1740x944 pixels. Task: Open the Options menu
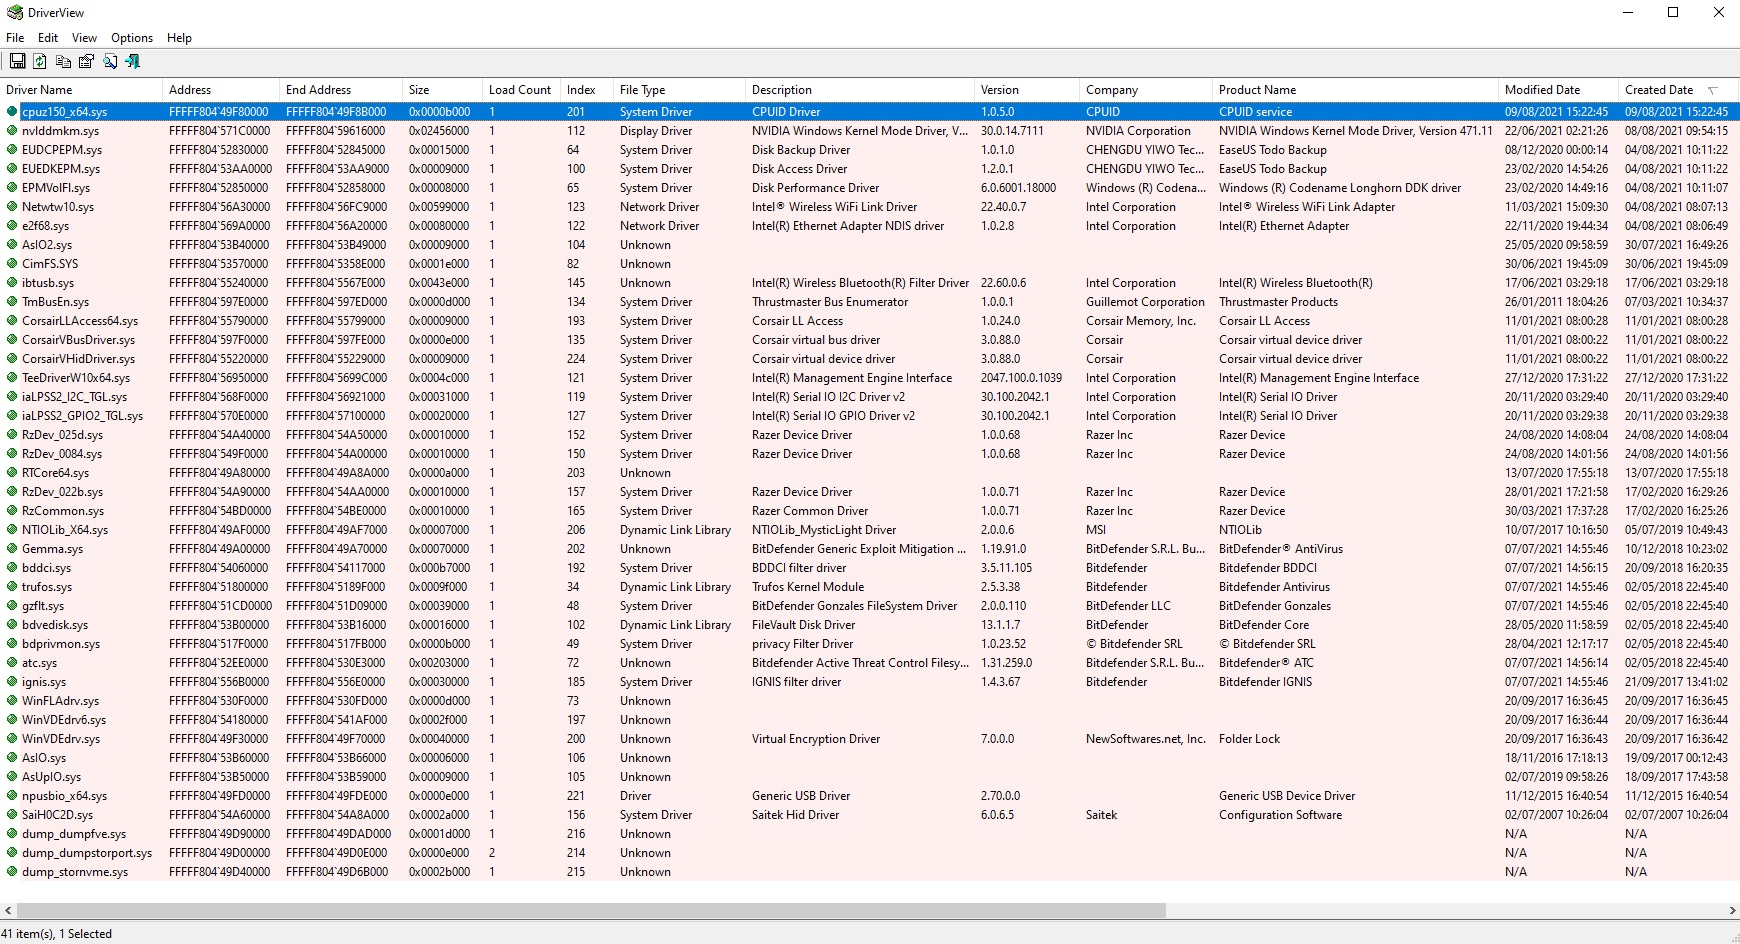[132, 38]
